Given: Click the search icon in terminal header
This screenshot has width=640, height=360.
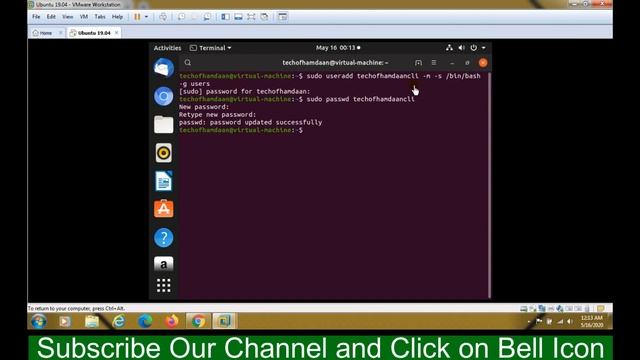Looking at the screenshot, I should click(188, 62).
